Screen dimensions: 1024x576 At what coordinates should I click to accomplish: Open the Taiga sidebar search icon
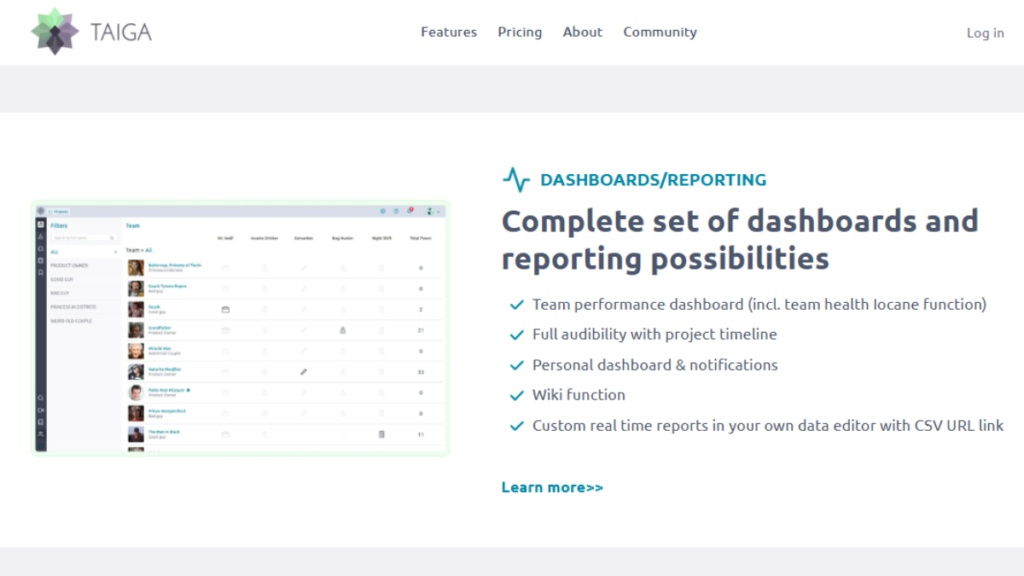coord(40,396)
